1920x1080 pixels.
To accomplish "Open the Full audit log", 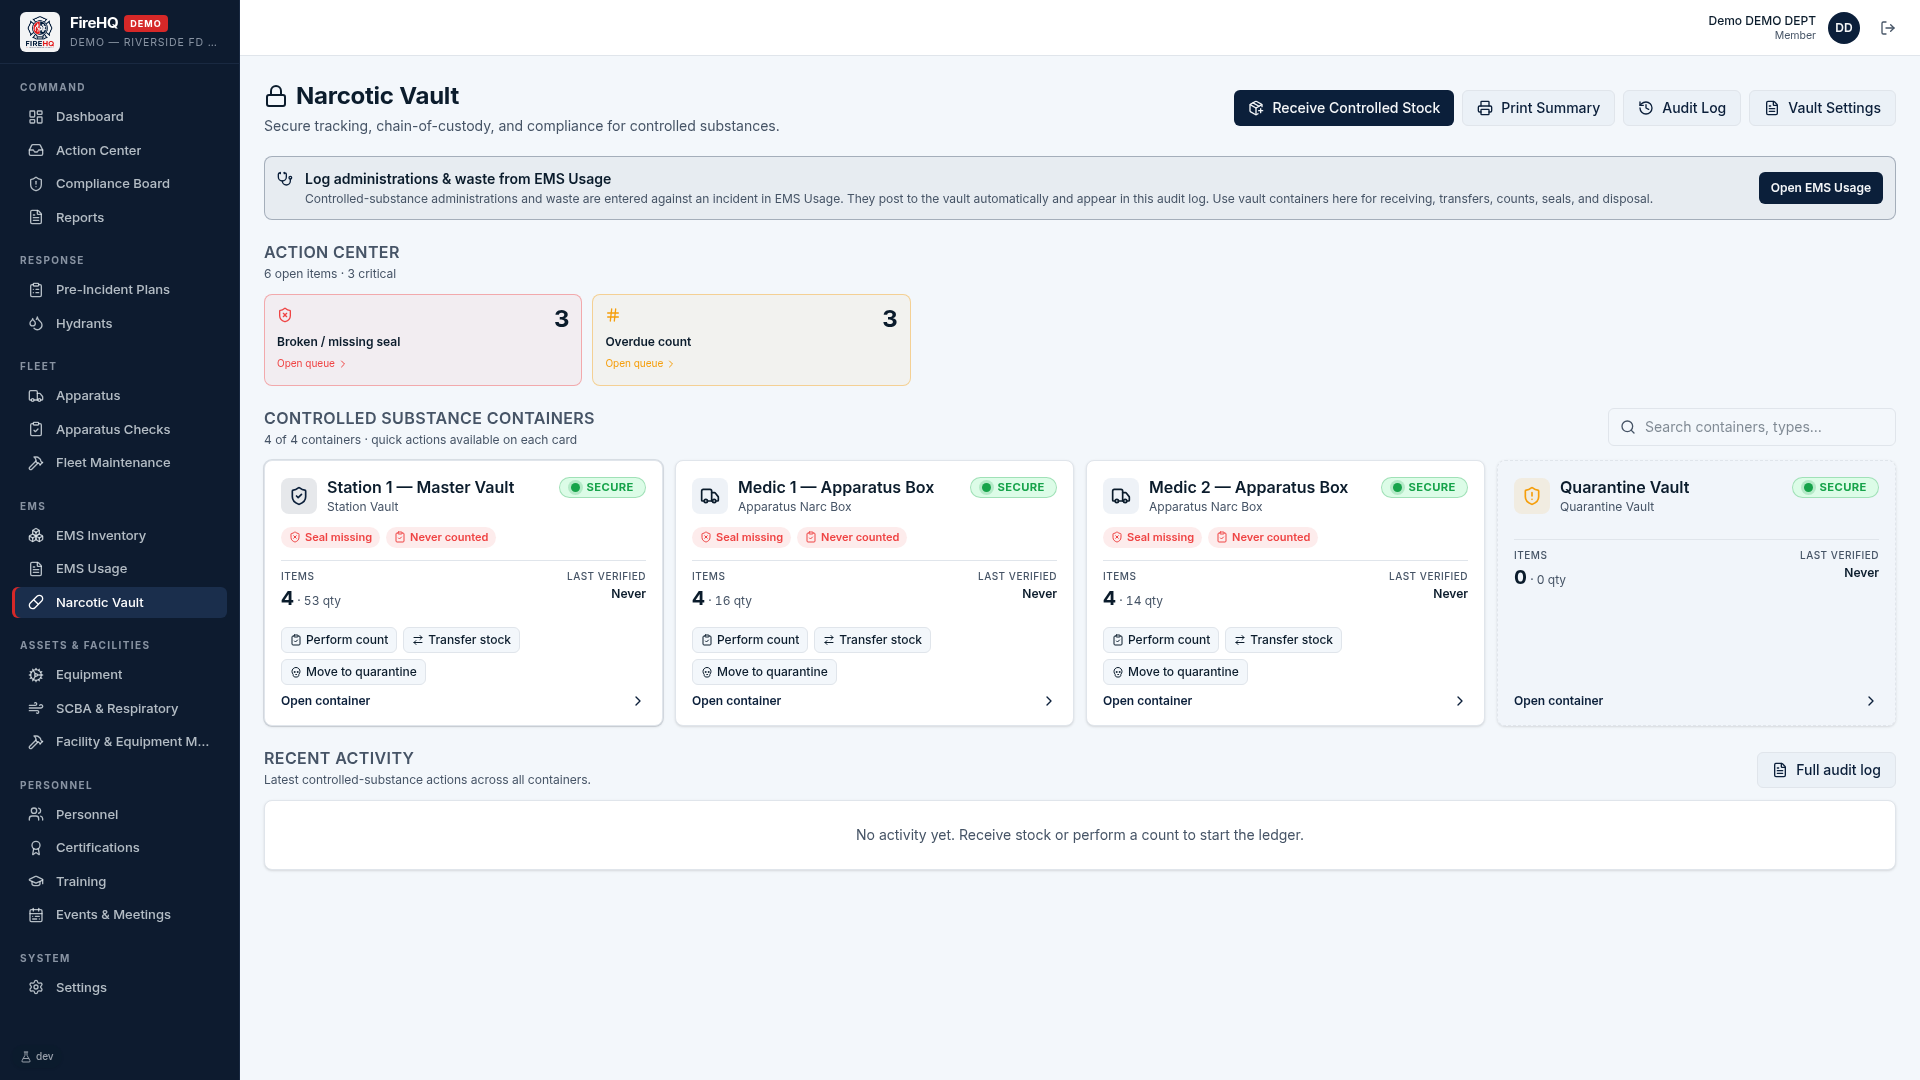I will [1826, 770].
